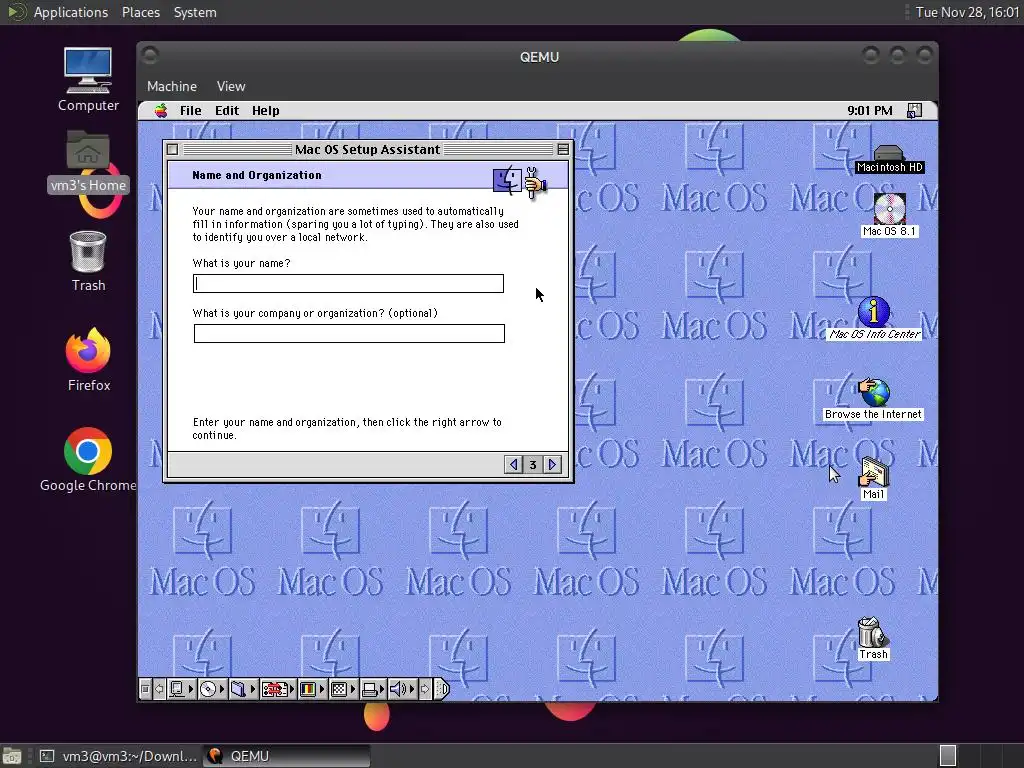Switch to the vm3 terminal taskbar item
This screenshot has width=1024, height=768.
pos(118,756)
